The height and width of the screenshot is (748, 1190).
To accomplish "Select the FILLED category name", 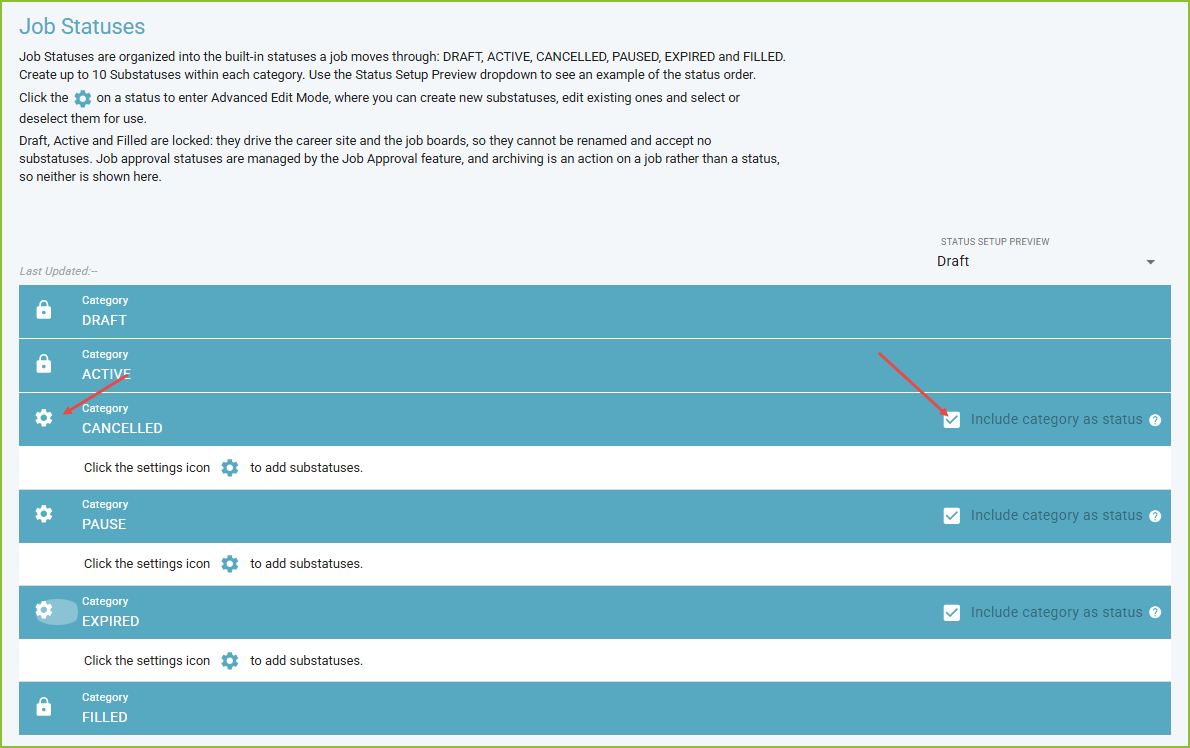I will [105, 717].
